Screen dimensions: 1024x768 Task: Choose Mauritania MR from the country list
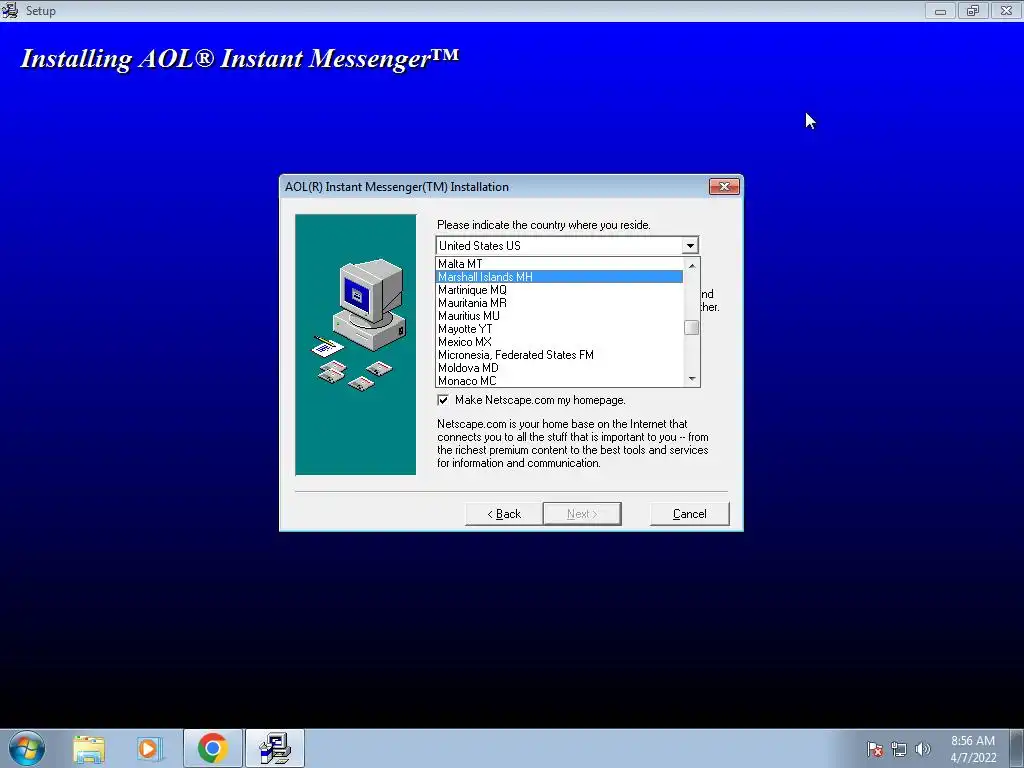[560, 303]
